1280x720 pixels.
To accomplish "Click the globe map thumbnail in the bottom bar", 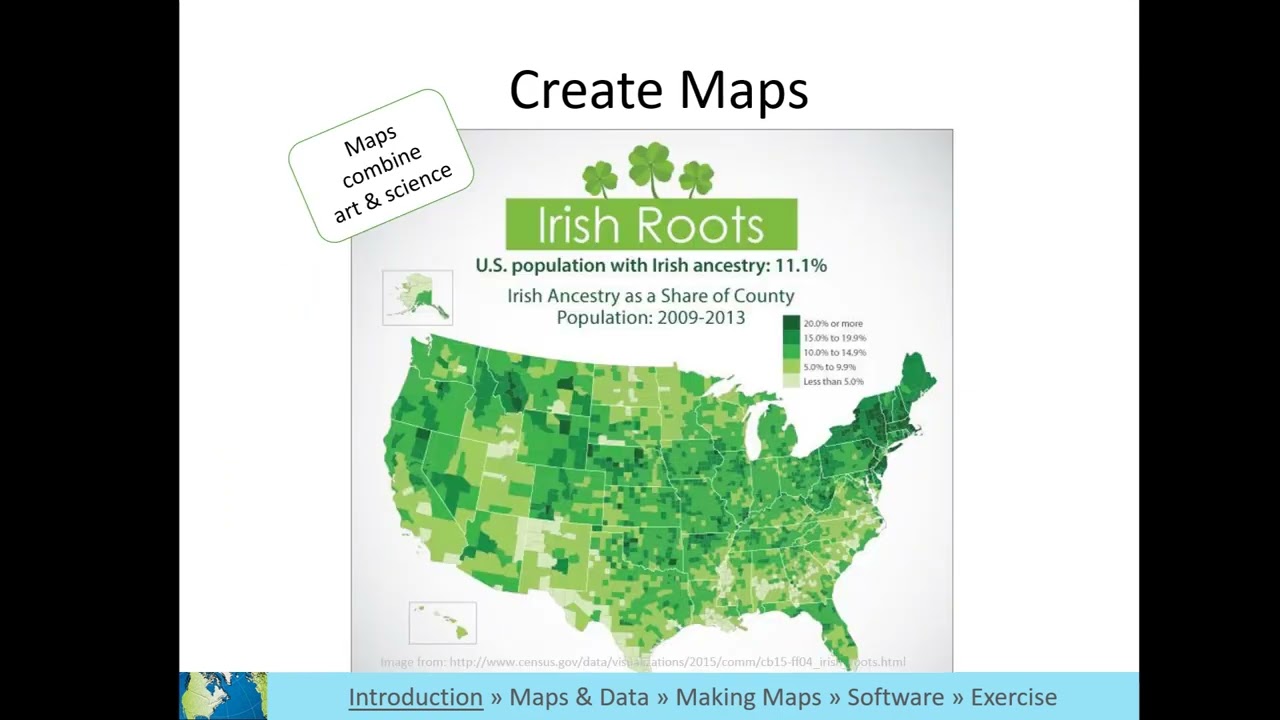I will [x=223, y=696].
